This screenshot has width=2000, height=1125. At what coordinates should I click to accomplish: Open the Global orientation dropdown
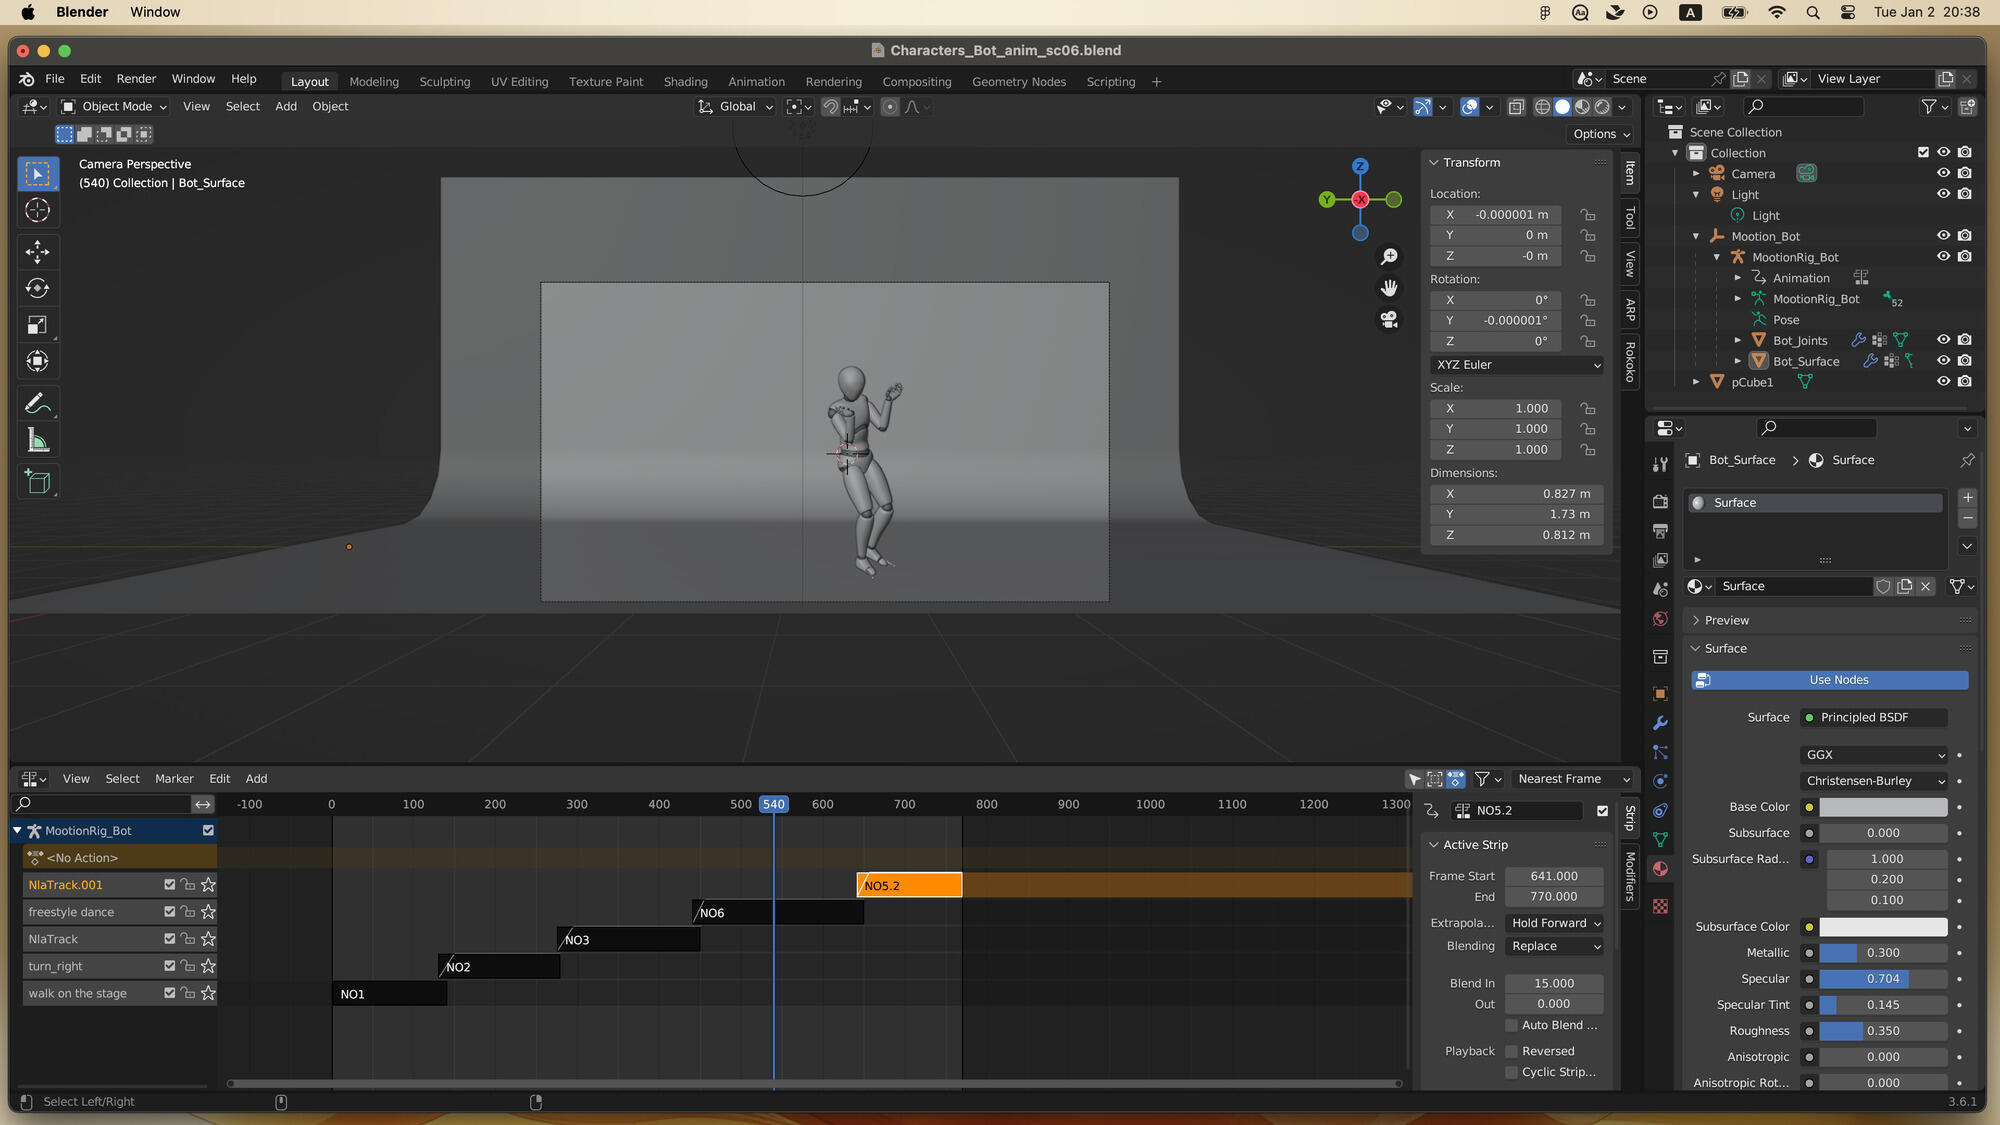point(736,107)
